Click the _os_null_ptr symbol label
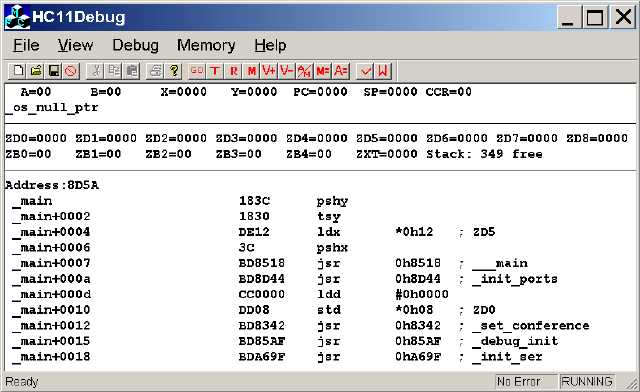640x392 pixels. point(52,108)
